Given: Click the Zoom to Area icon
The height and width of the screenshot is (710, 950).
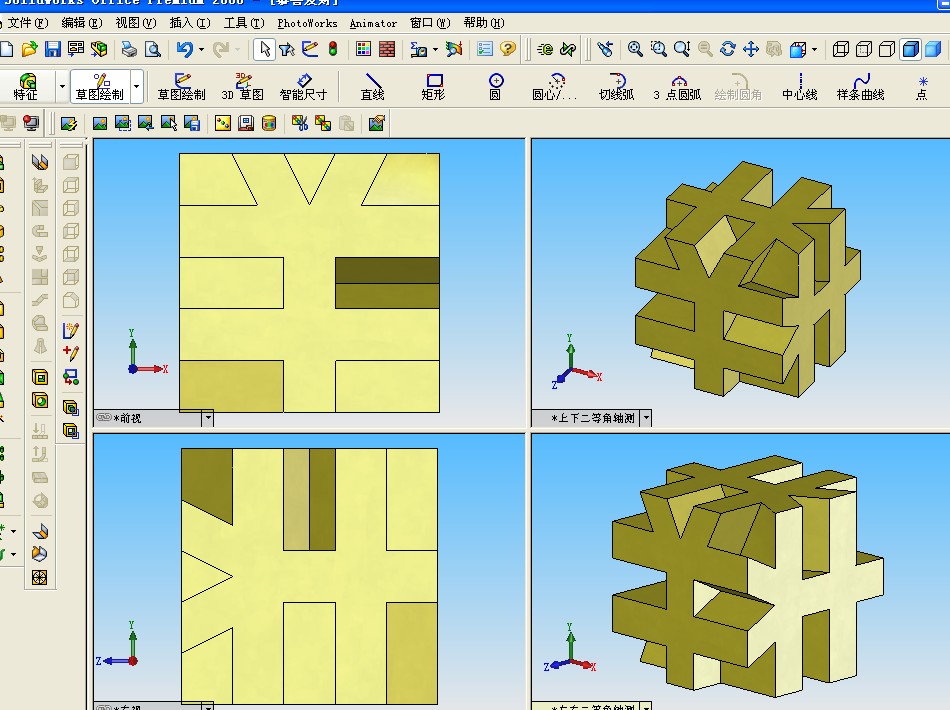Looking at the screenshot, I should (x=658, y=49).
